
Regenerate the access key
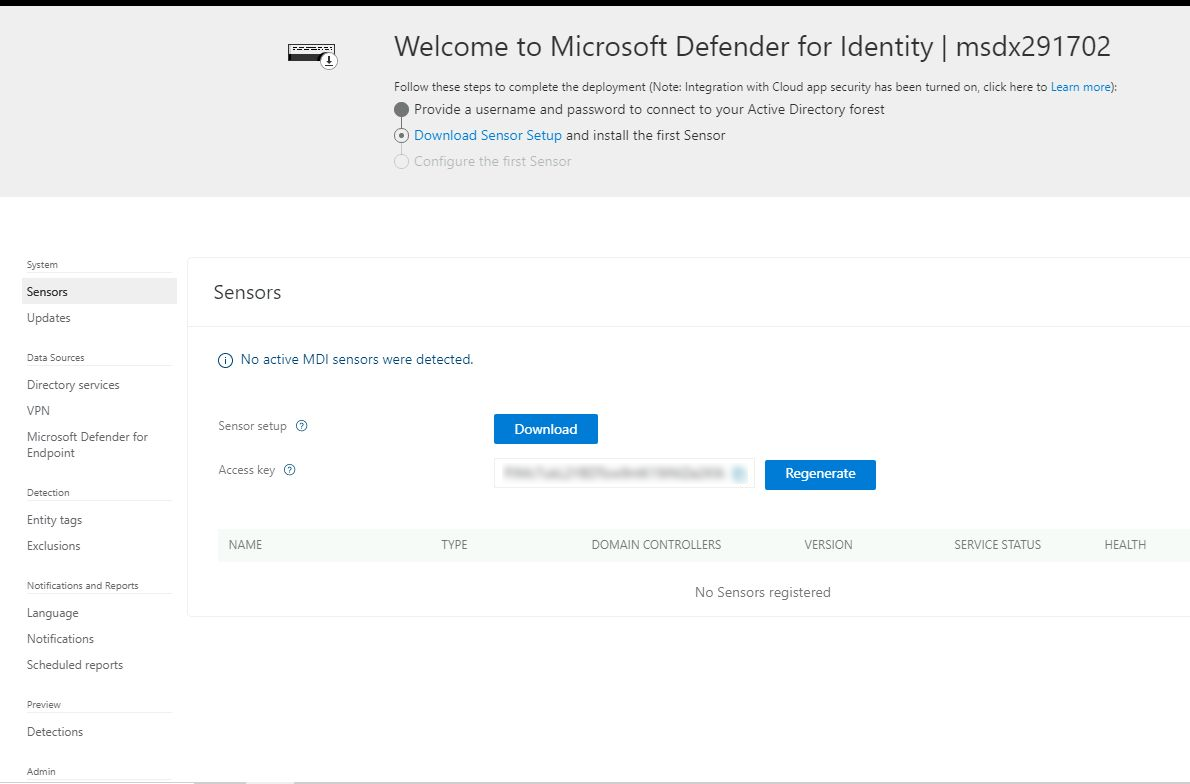point(820,474)
